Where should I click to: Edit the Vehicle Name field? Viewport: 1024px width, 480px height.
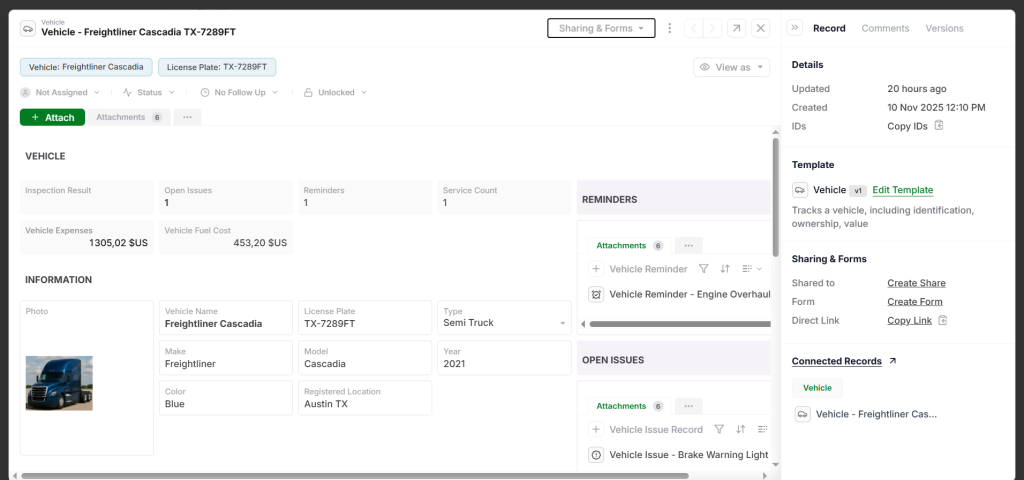[226, 317]
